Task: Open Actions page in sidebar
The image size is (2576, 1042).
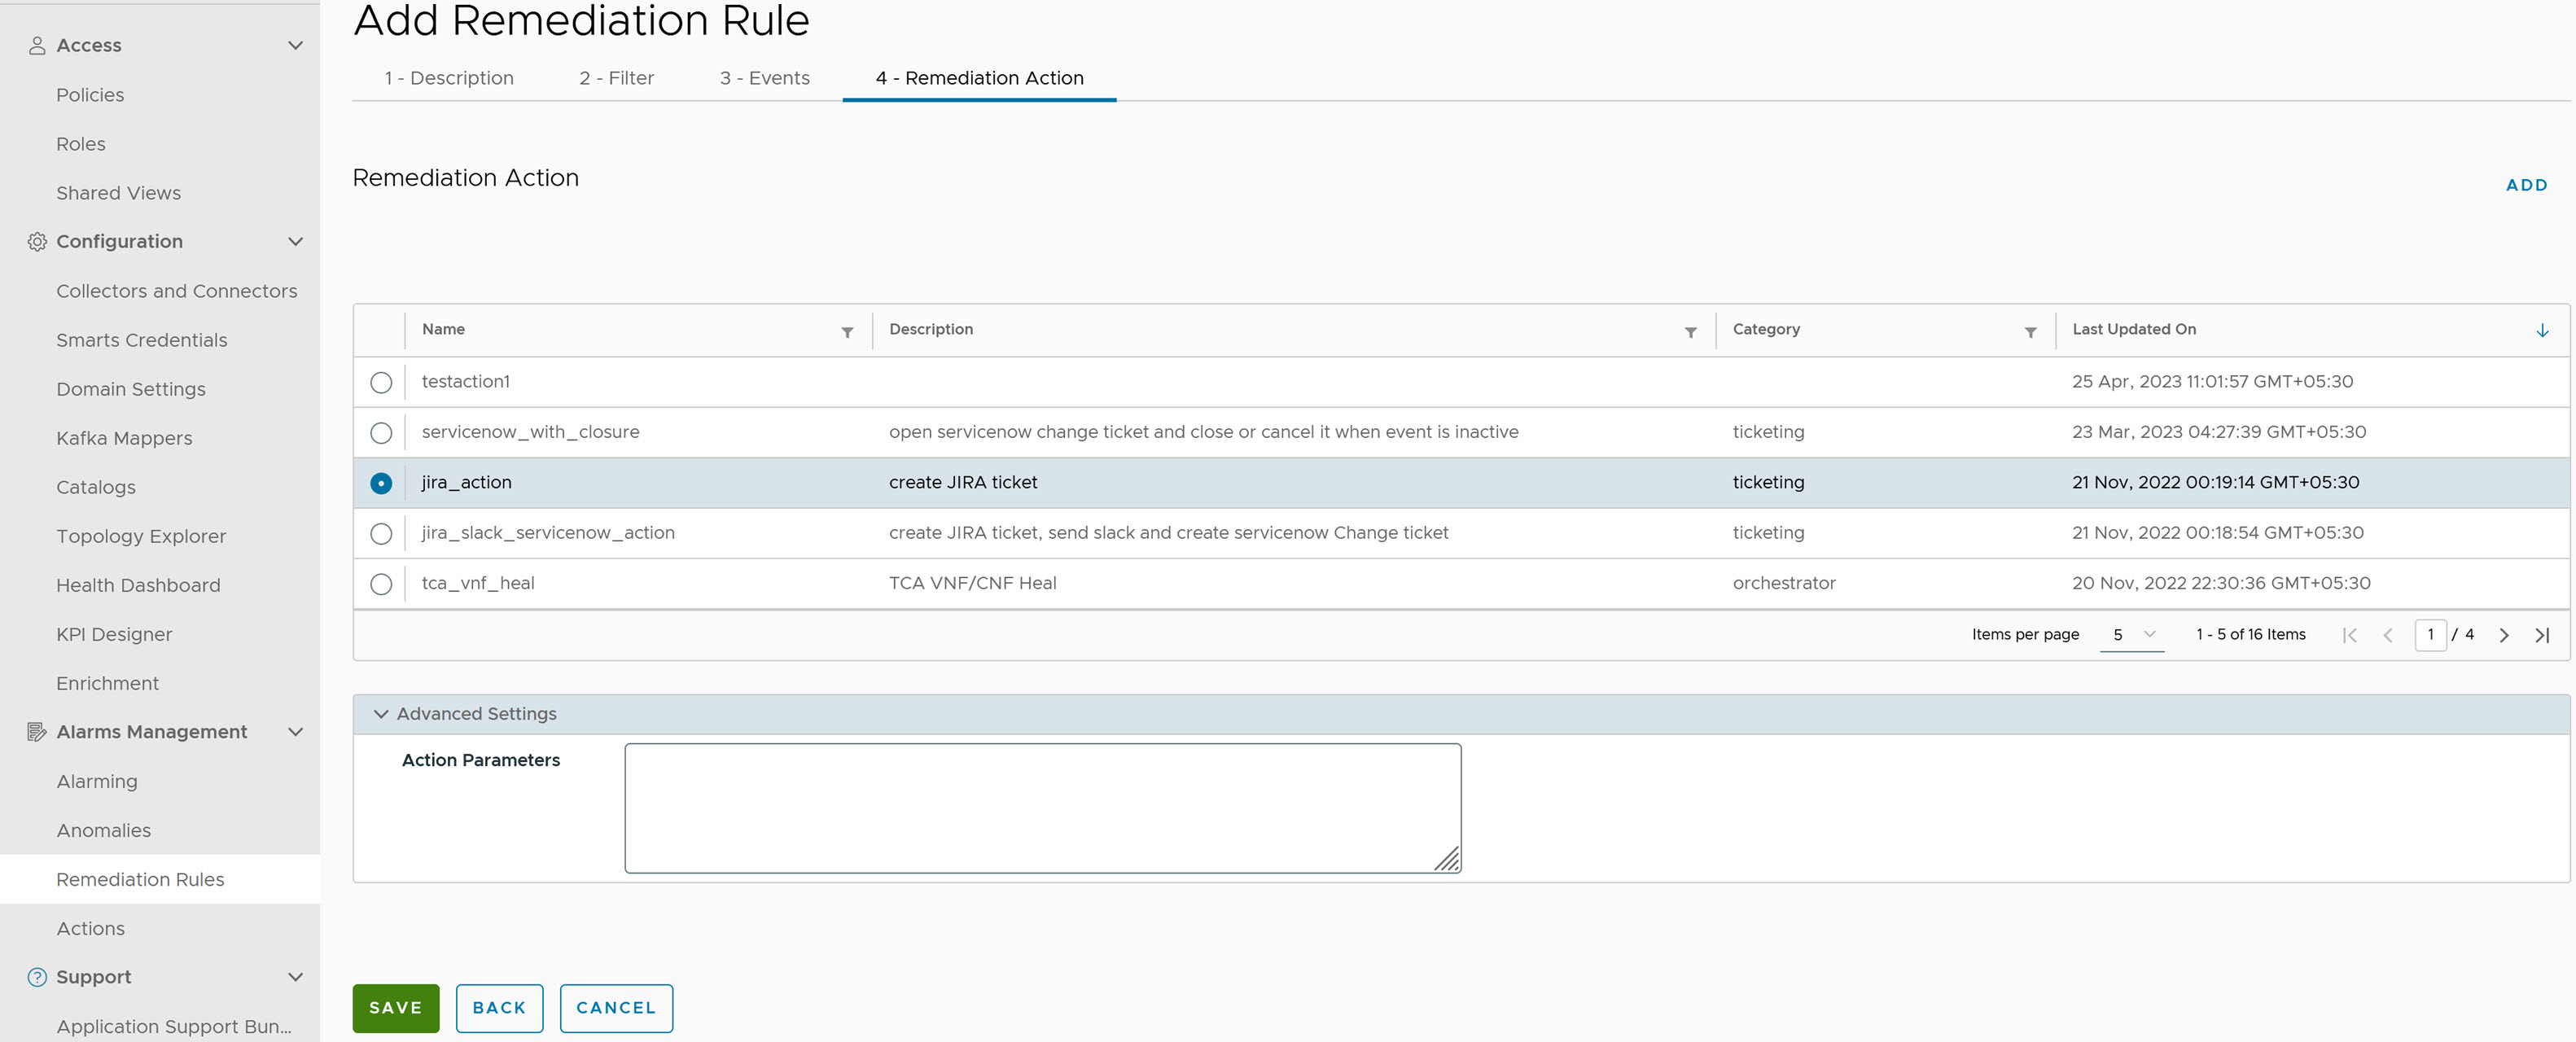Action: pos(90,928)
